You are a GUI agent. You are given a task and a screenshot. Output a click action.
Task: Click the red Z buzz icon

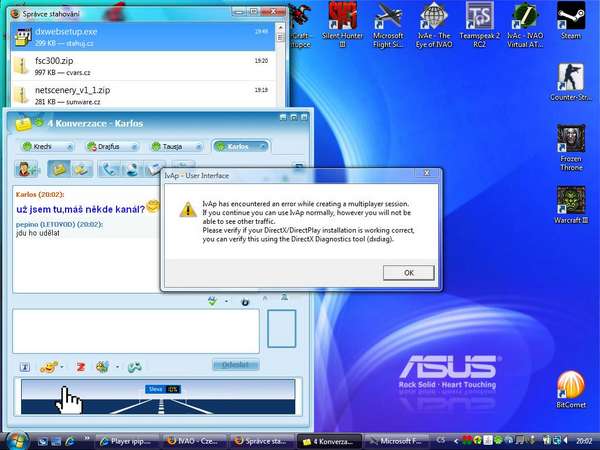tap(80, 367)
